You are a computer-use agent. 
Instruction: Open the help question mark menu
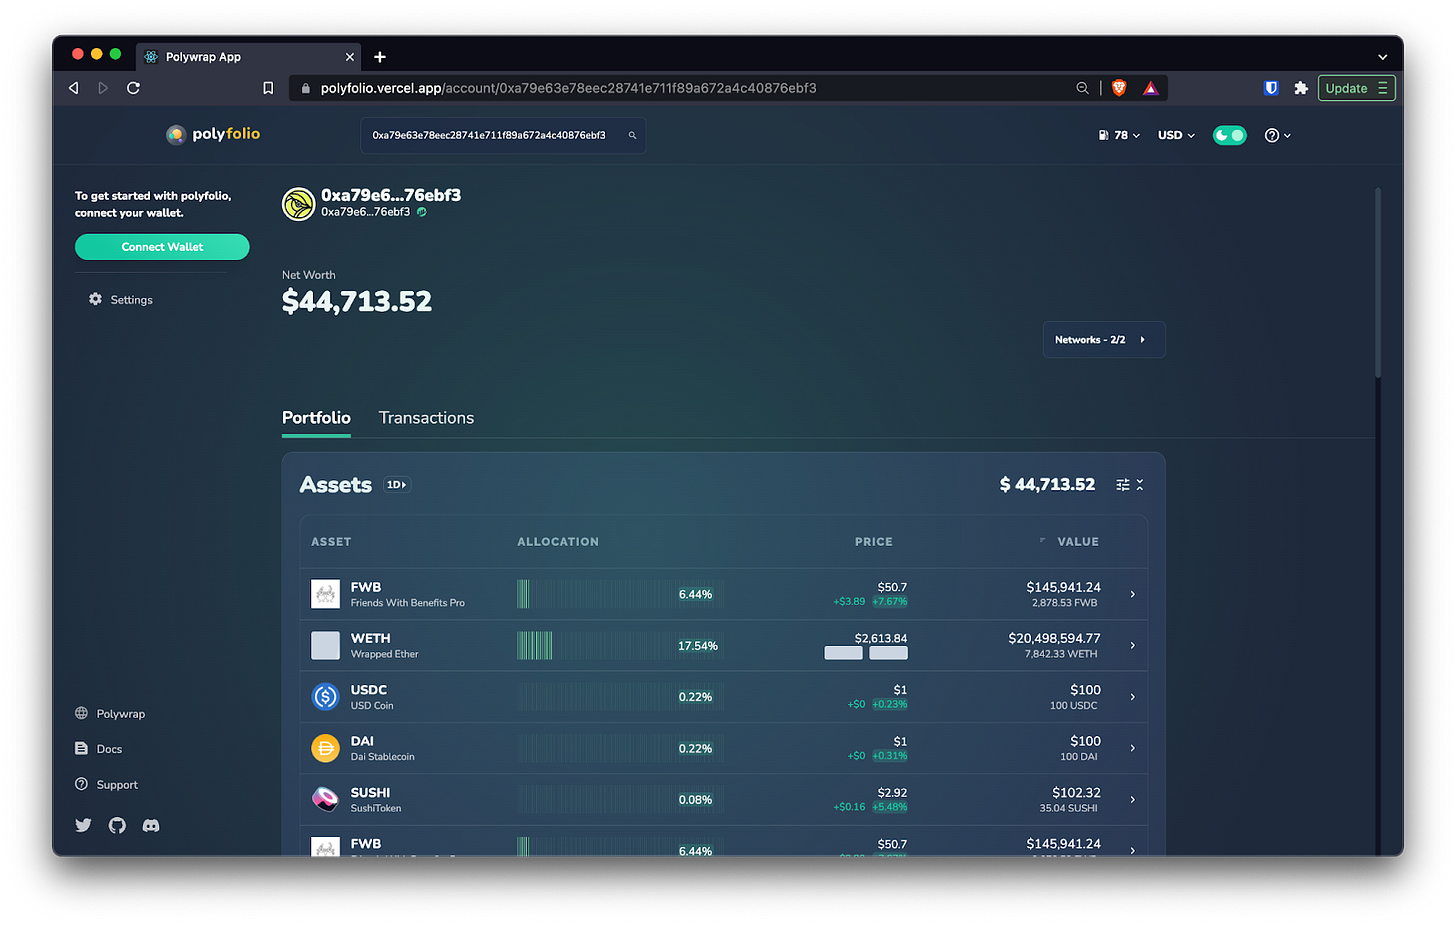click(x=1277, y=135)
